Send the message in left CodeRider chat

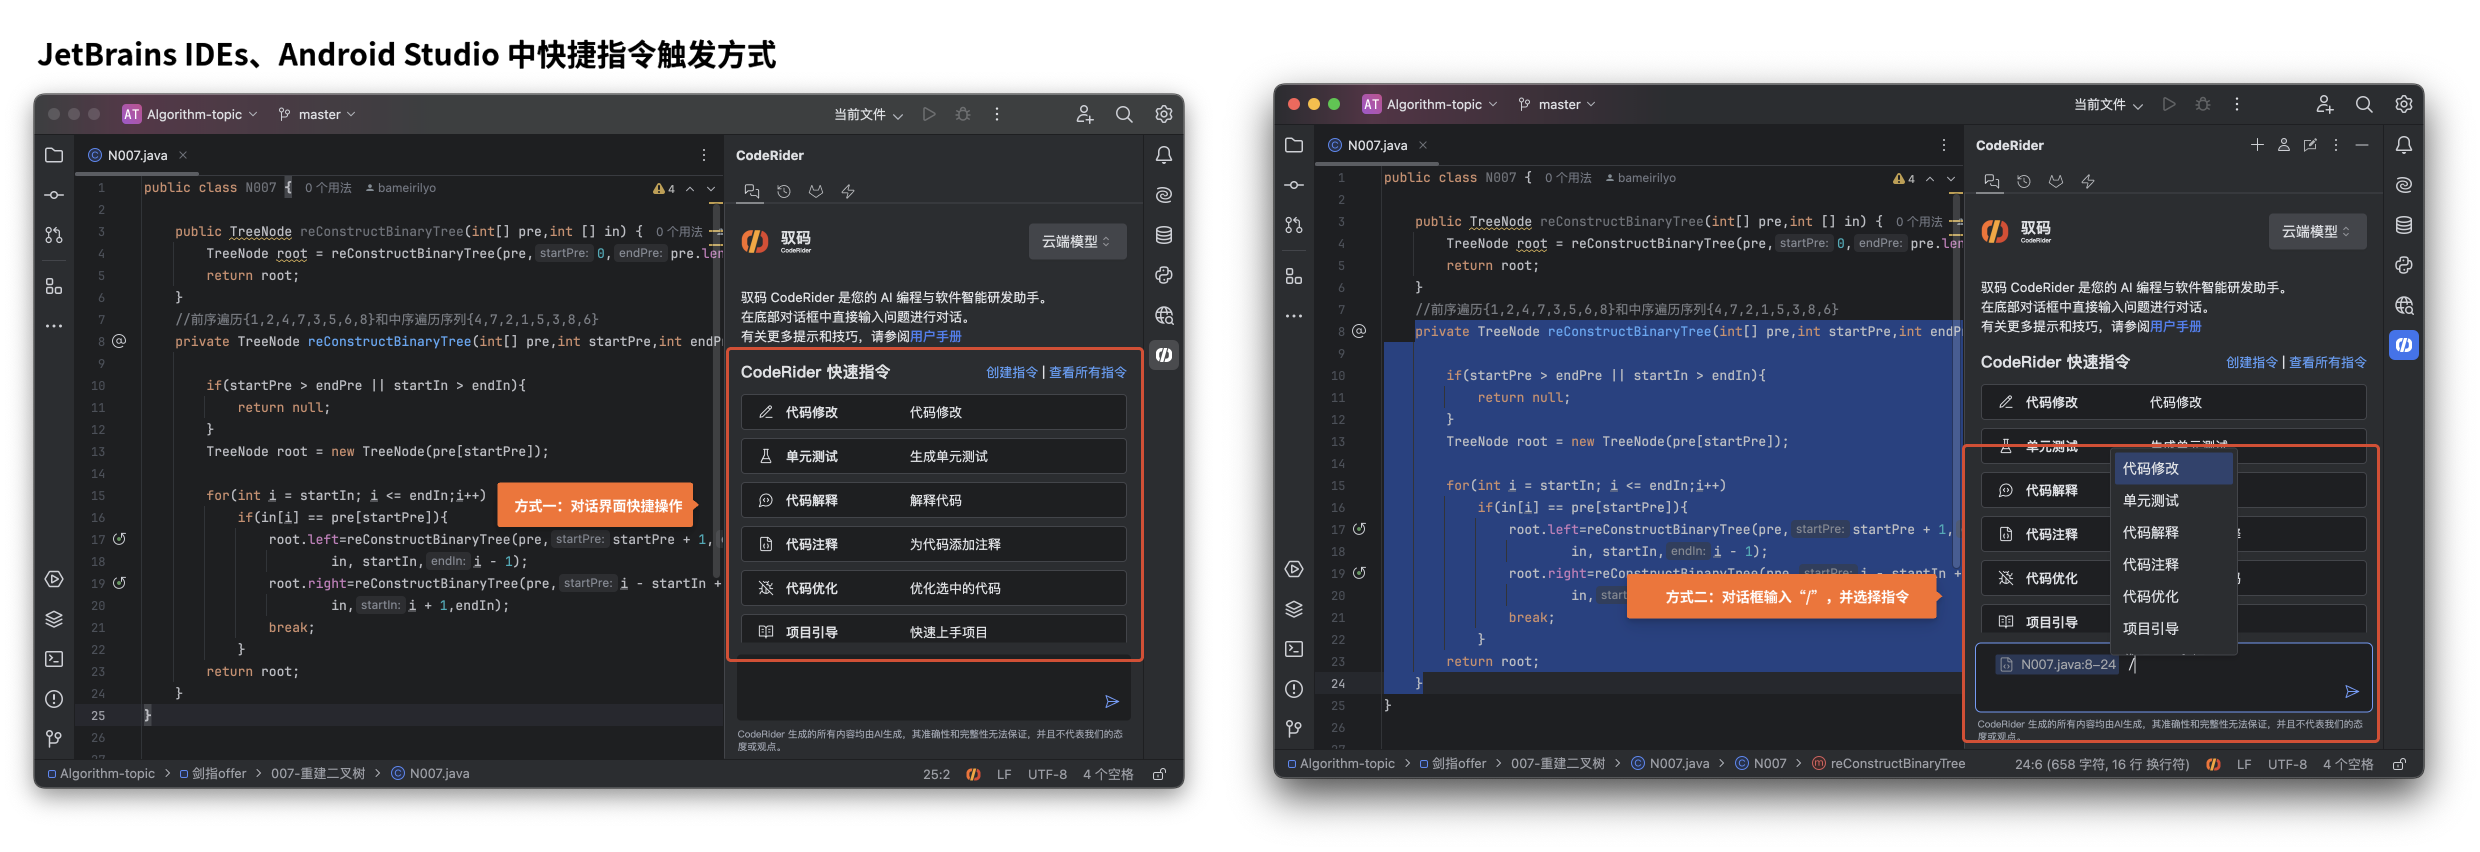[x=1111, y=701]
